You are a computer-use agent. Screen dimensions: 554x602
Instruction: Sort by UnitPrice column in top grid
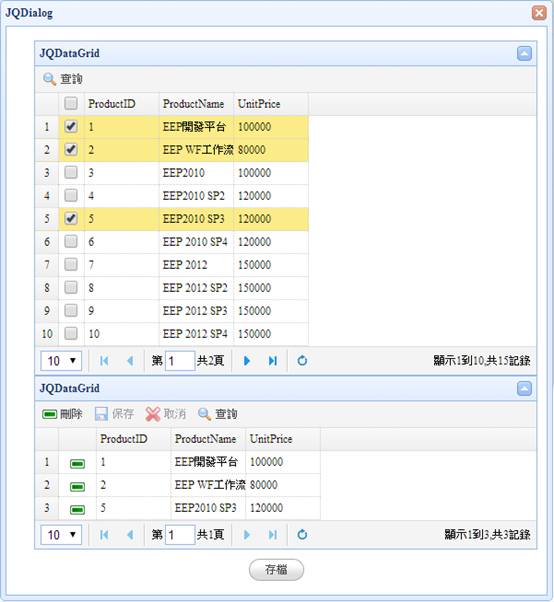259,104
